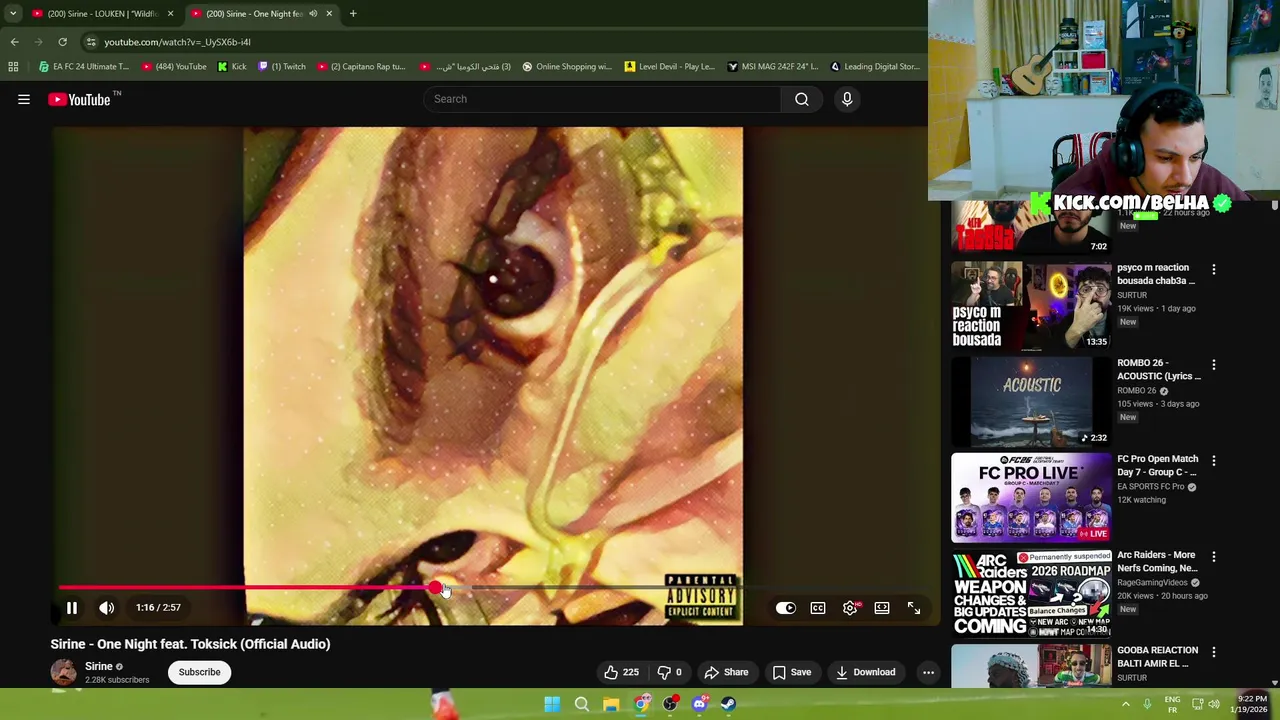Viewport: 1280px width, 720px height.
Task: Start voice search with microphone
Action: pyautogui.click(x=847, y=99)
